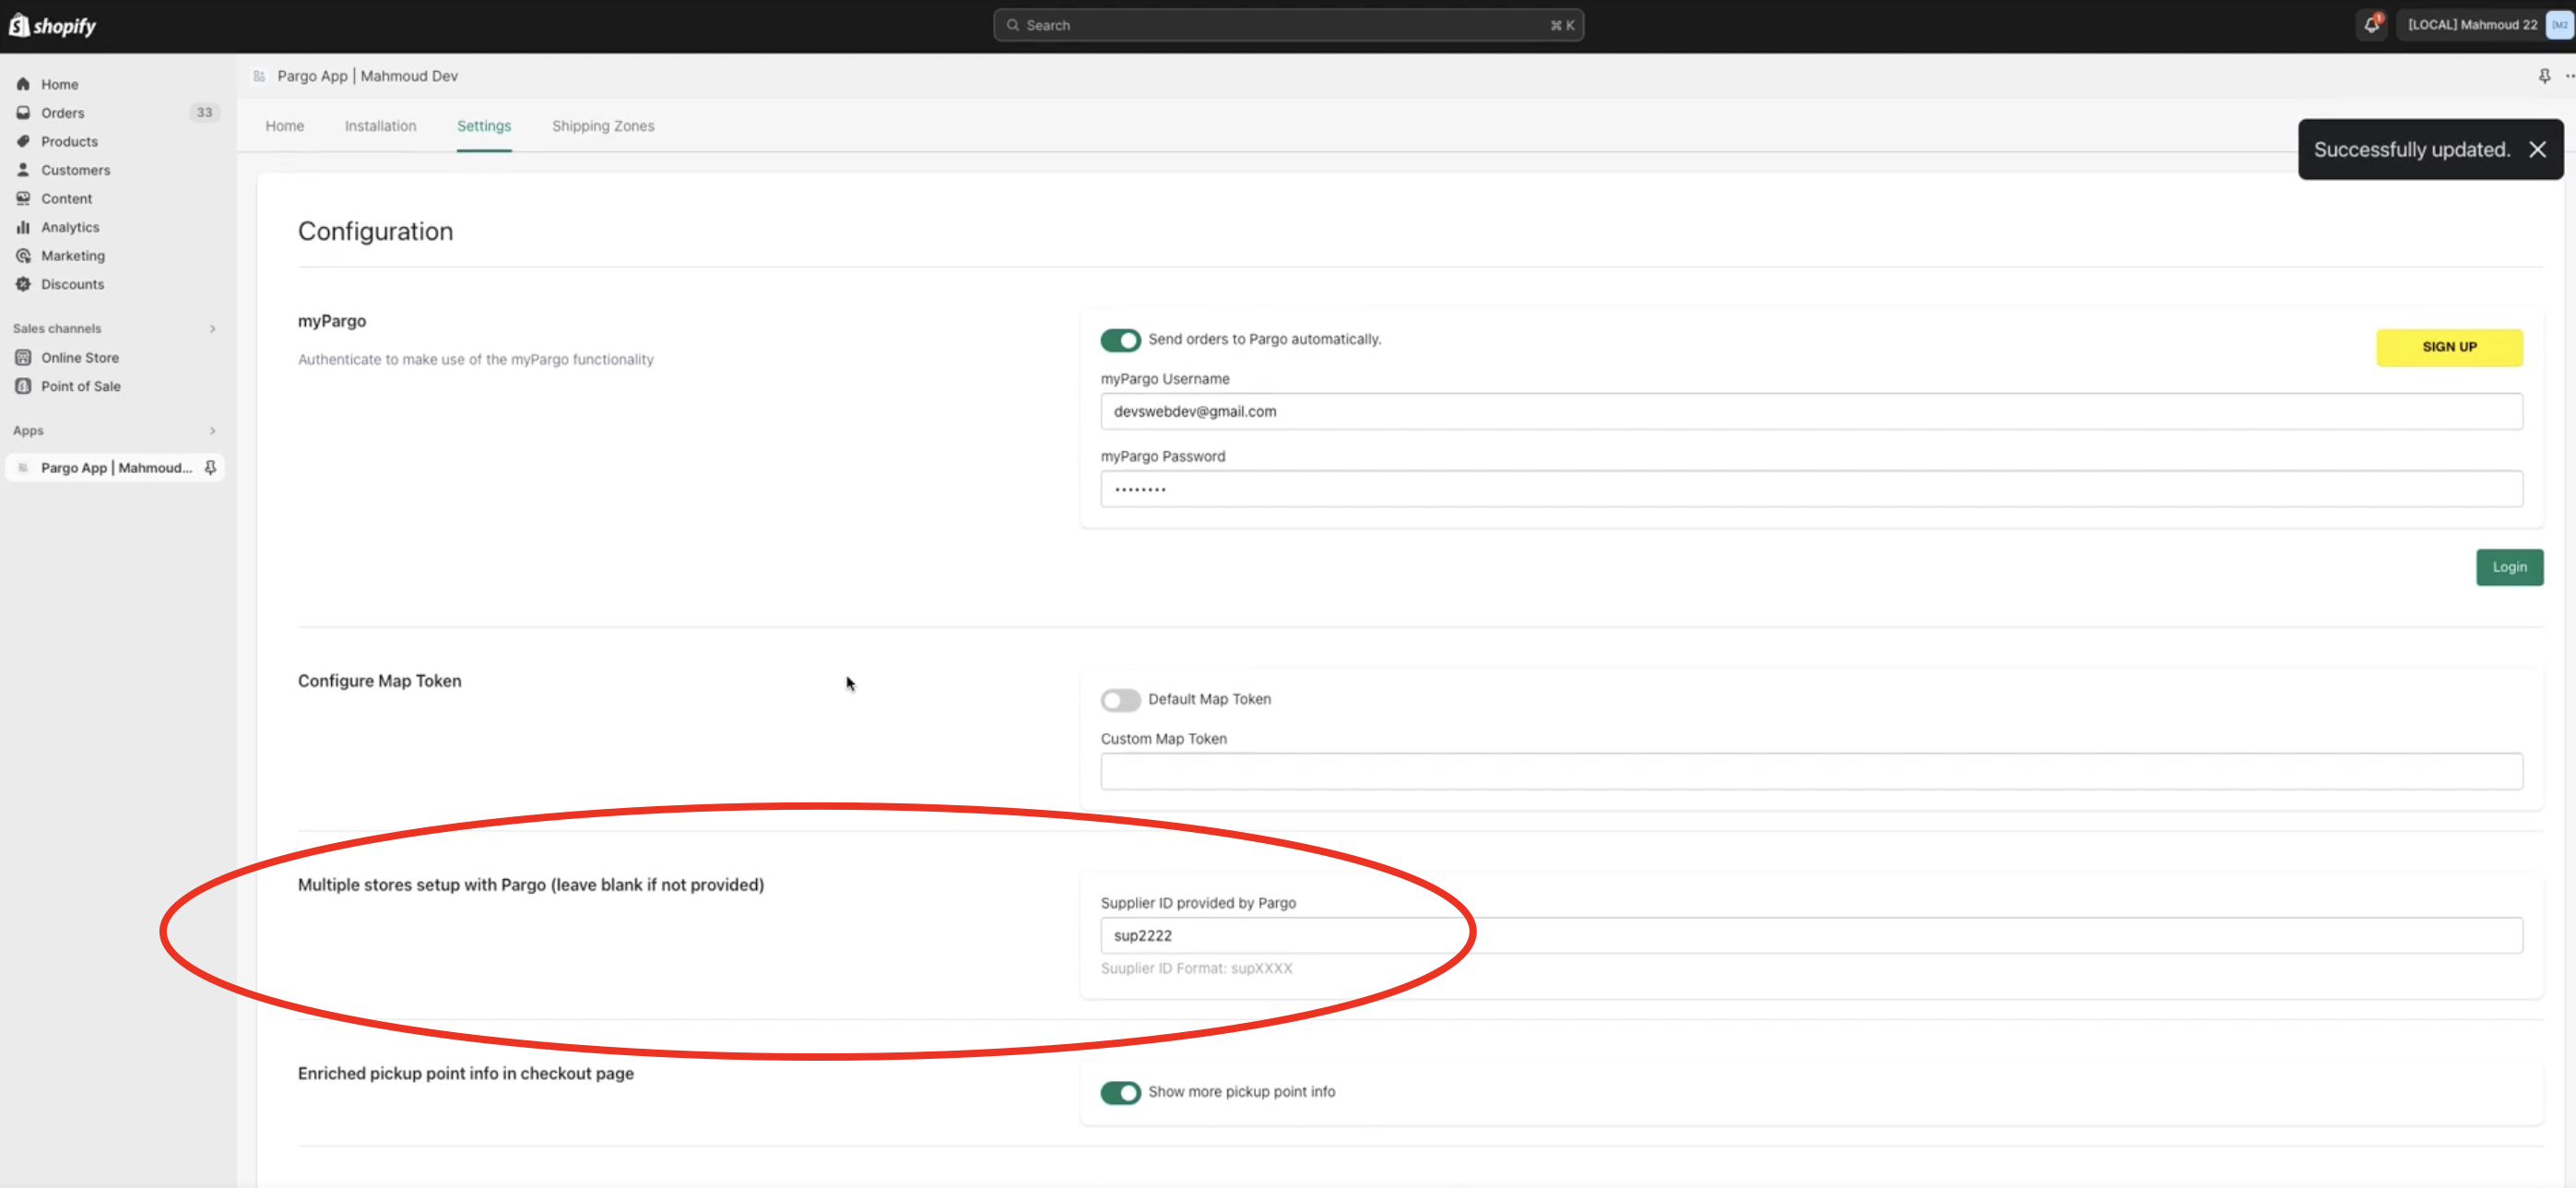This screenshot has width=2576, height=1188.
Task: Click the yellow SIGN UP button
Action: coord(2449,347)
